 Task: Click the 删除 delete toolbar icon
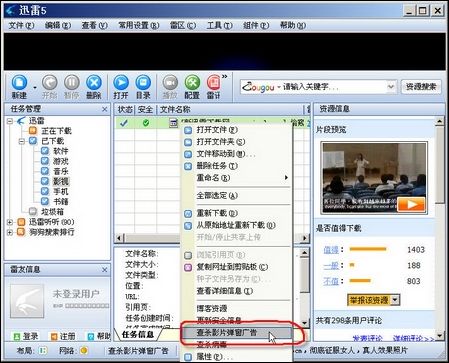point(94,87)
